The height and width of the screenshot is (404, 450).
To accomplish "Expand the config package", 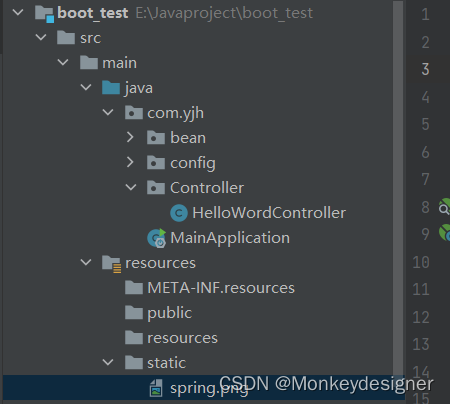I will point(130,162).
